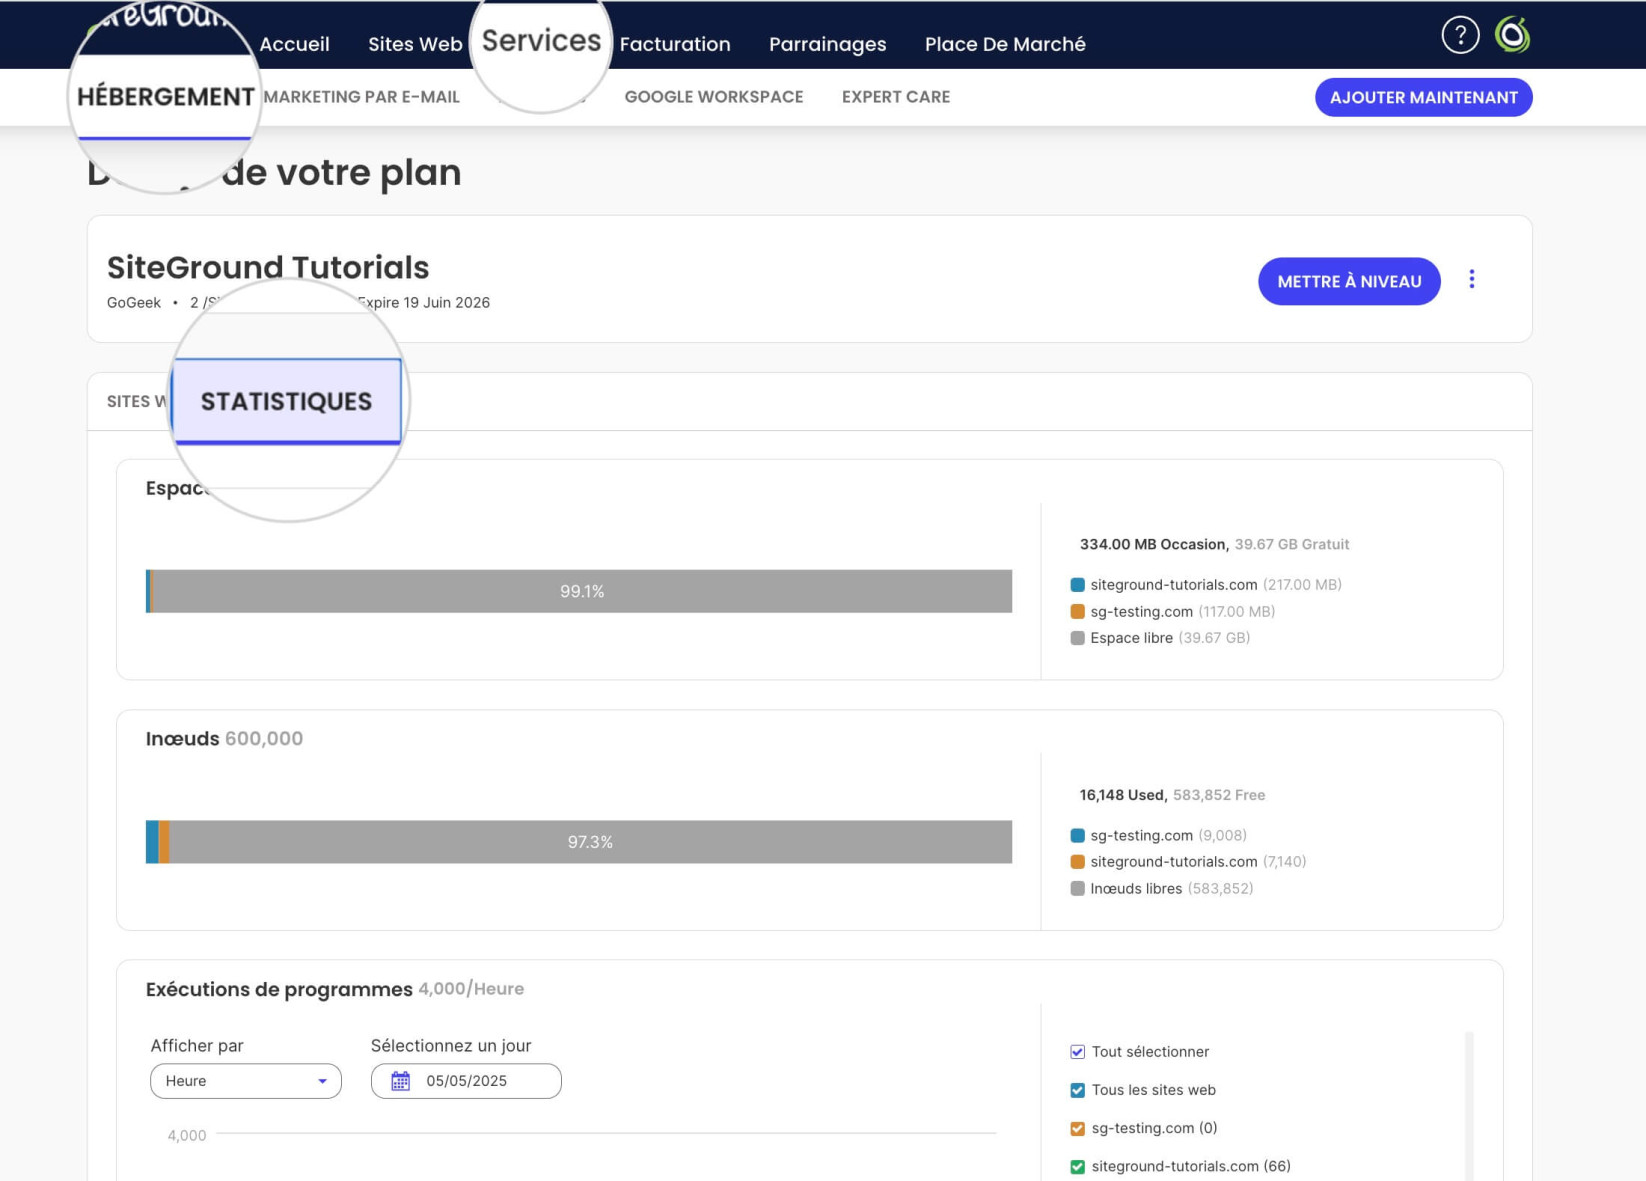The height and width of the screenshot is (1181, 1646).
Task: Click the calendar icon in date field
Action: click(400, 1081)
